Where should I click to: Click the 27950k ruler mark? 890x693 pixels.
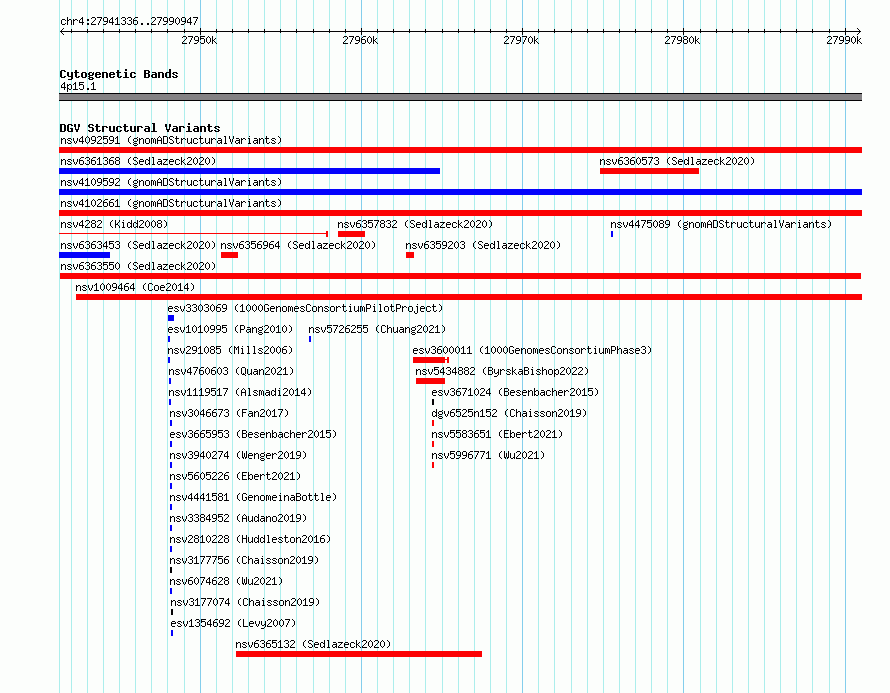click(199, 40)
